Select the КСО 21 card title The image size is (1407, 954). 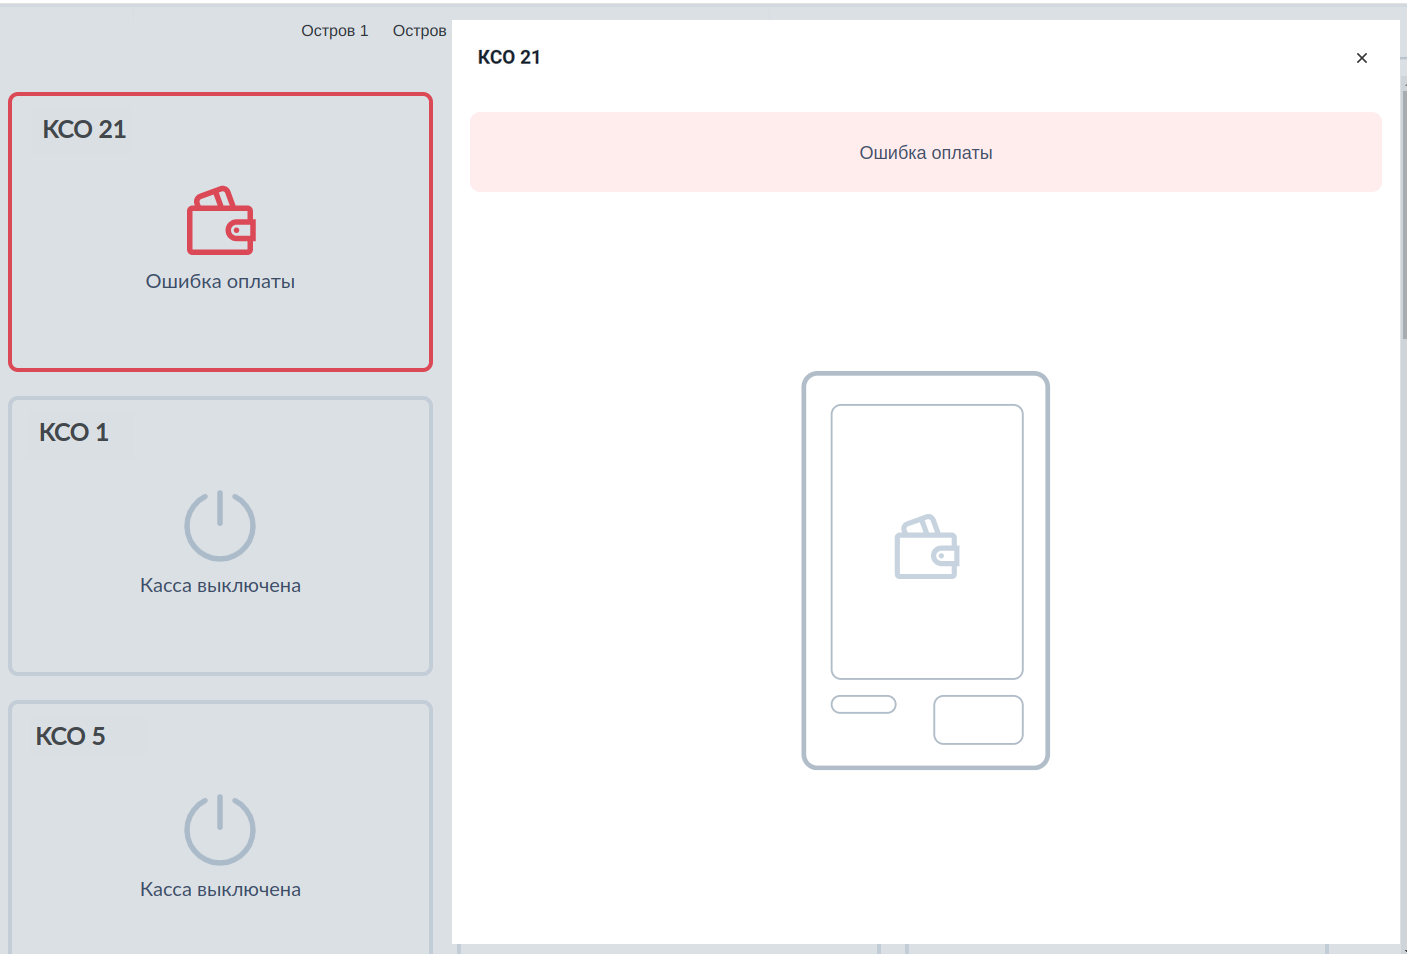[84, 129]
